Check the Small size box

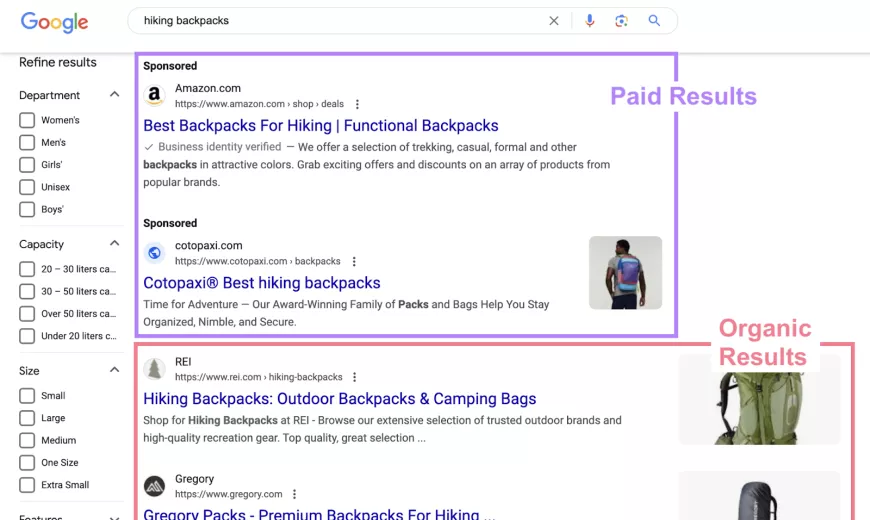coord(27,396)
